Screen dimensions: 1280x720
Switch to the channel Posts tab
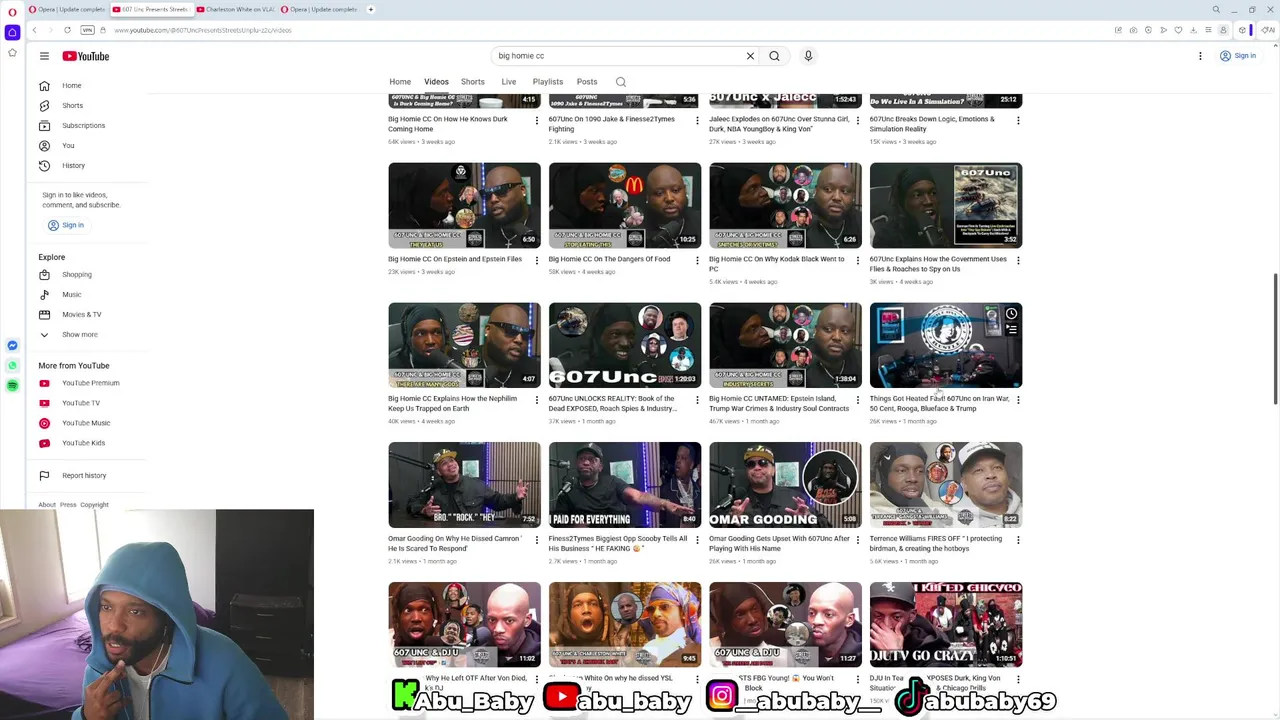[x=587, y=82]
